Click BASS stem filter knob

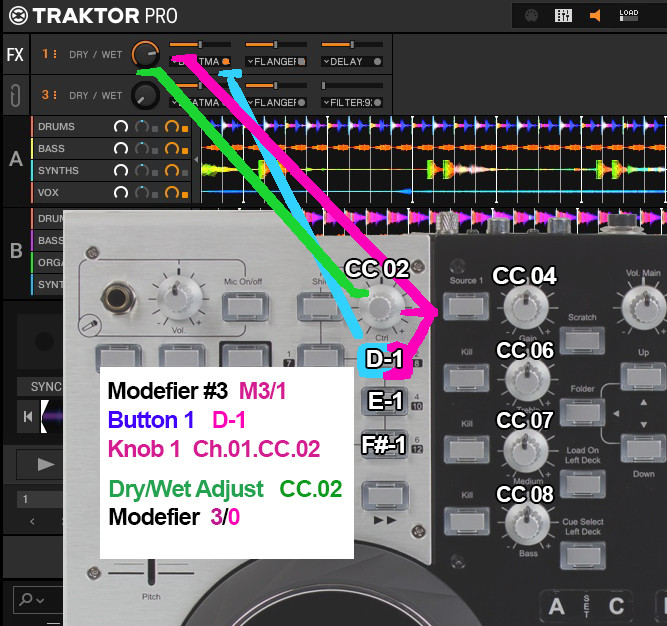pyautogui.click(x=142, y=148)
